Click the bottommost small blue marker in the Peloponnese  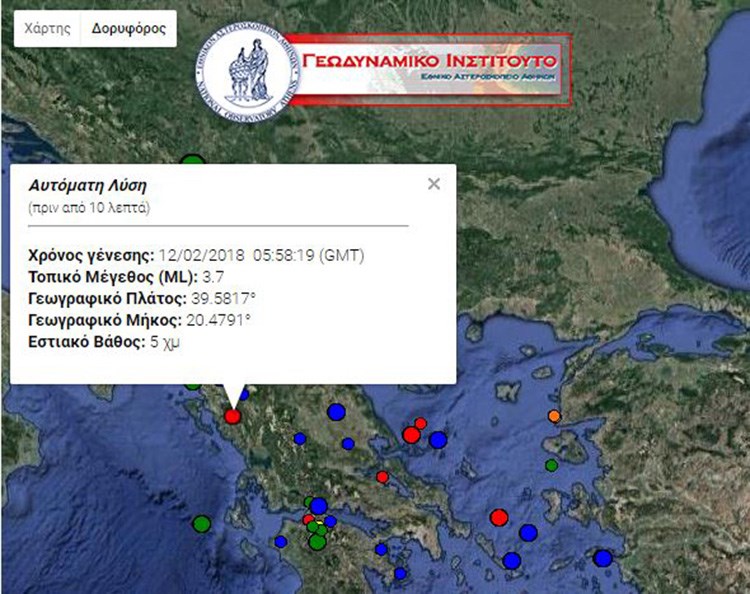click(400, 573)
